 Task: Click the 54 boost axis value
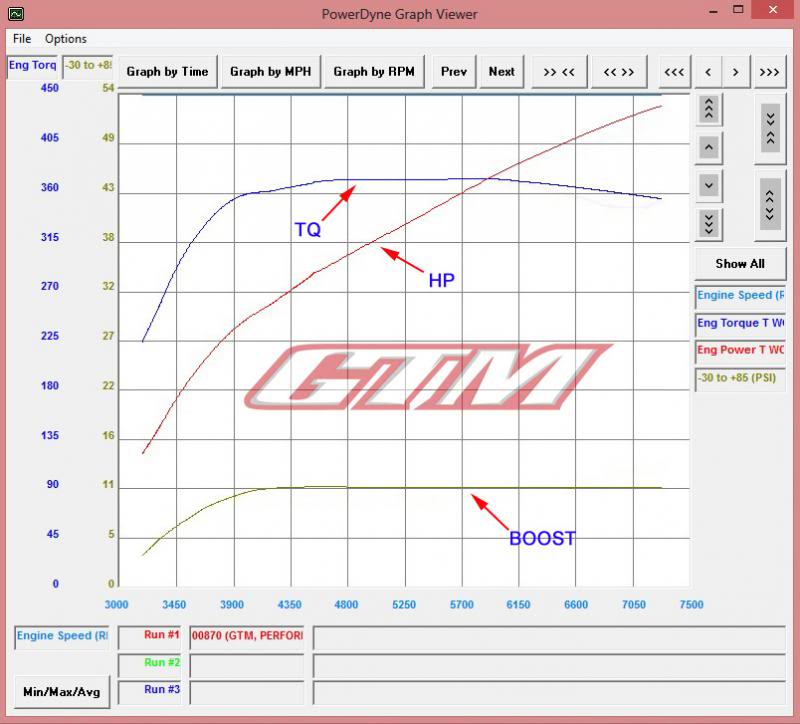pos(108,88)
